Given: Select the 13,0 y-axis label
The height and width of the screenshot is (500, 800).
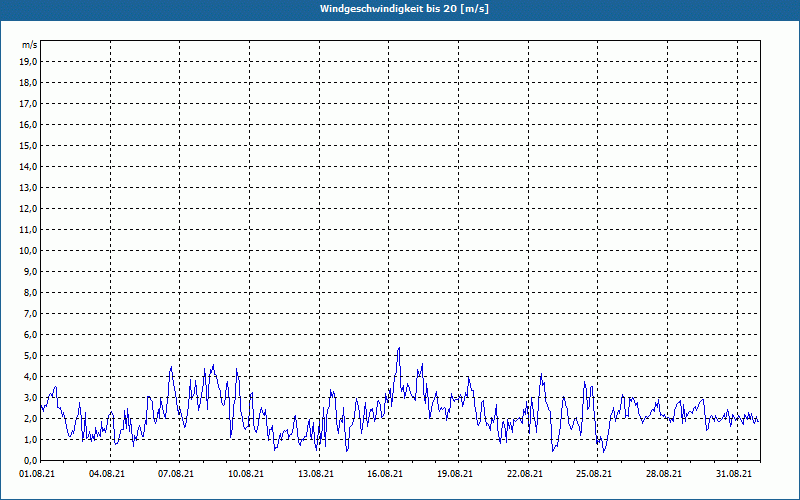Looking at the screenshot, I should 28,188.
